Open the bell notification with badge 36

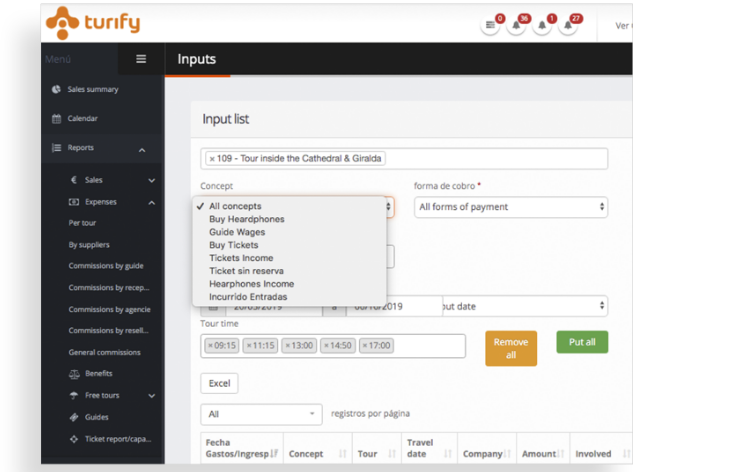[x=516, y=25]
